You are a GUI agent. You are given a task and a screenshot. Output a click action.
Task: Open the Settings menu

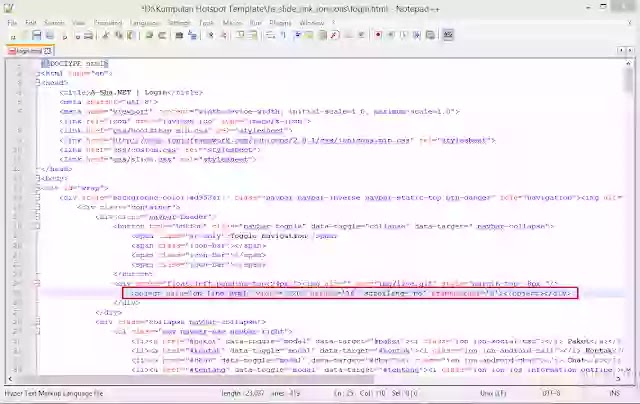tap(179, 23)
